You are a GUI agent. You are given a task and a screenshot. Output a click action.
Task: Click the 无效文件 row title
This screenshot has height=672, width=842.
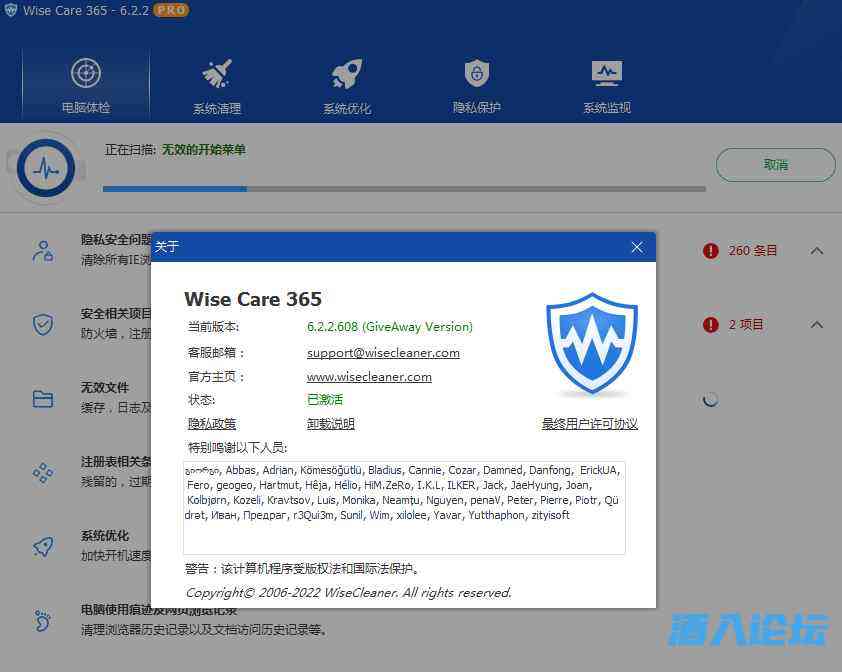click(x=105, y=387)
